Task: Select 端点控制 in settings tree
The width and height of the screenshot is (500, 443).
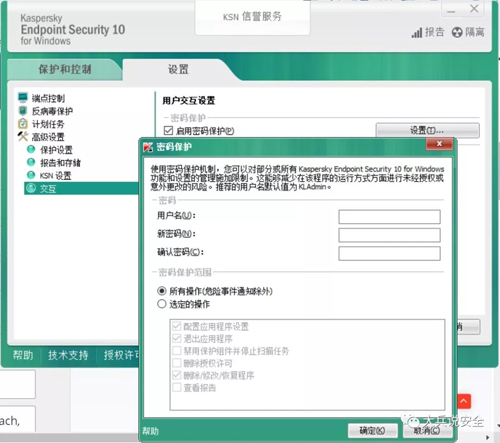Action: (48, 98)
